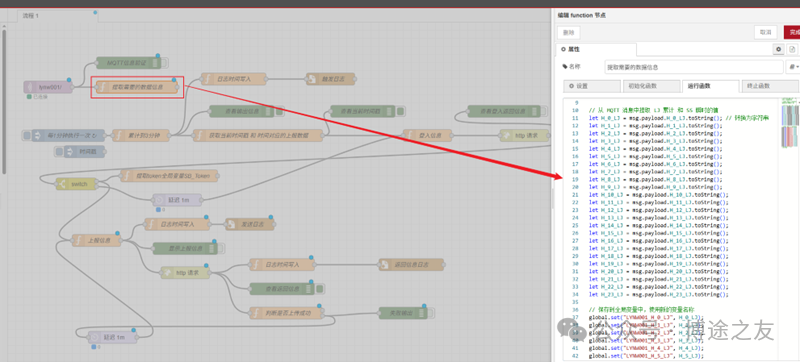Image resolution: width=800 pixels, height=362 pixels.
Task: Select http 请求 node after 登入信息
Action: 524,135
